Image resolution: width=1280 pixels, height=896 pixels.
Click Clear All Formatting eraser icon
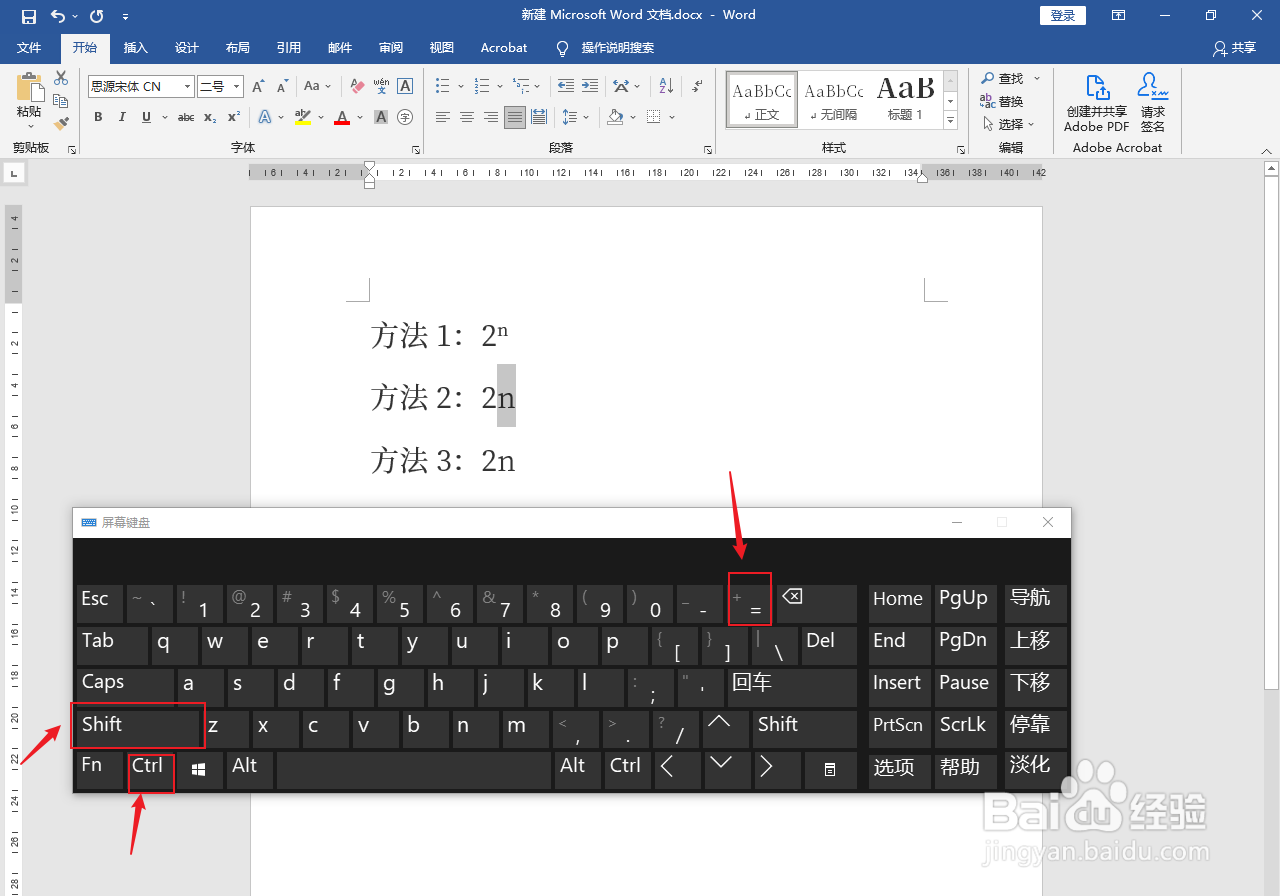coord(357,87)
